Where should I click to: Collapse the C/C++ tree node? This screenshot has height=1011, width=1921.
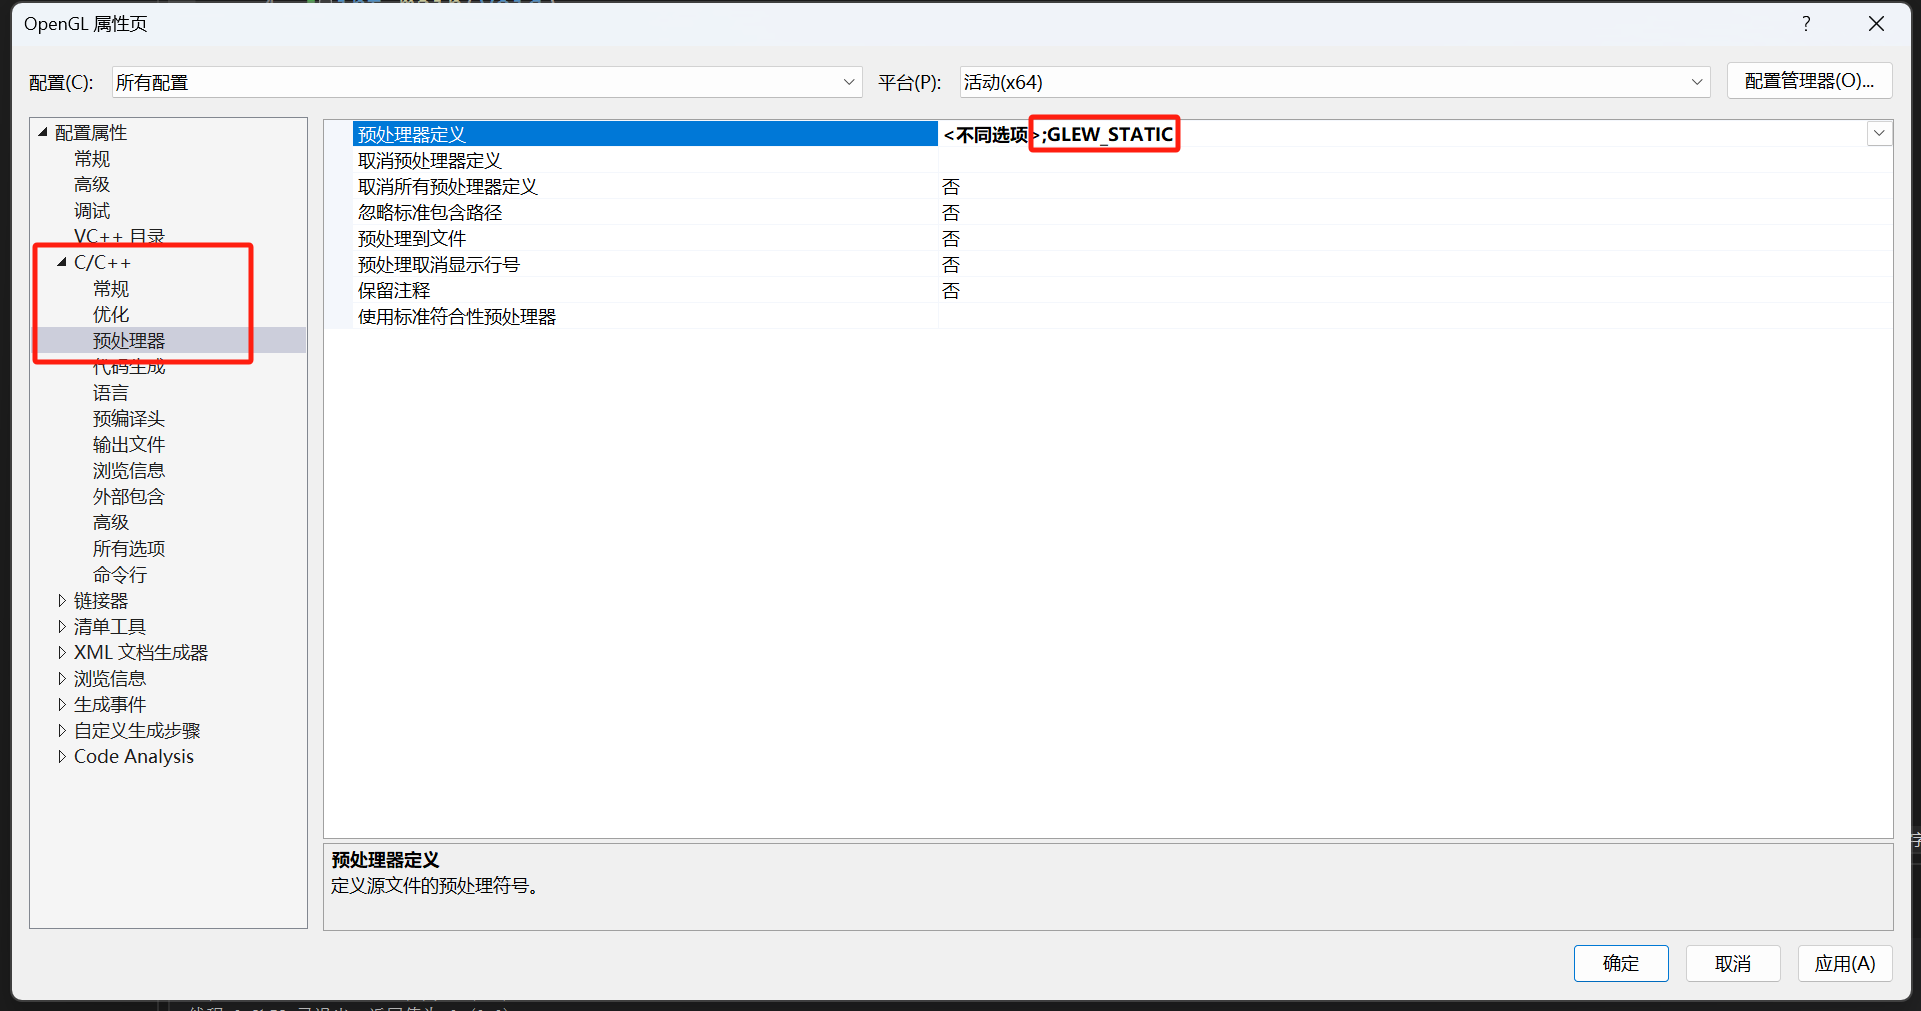62,262
